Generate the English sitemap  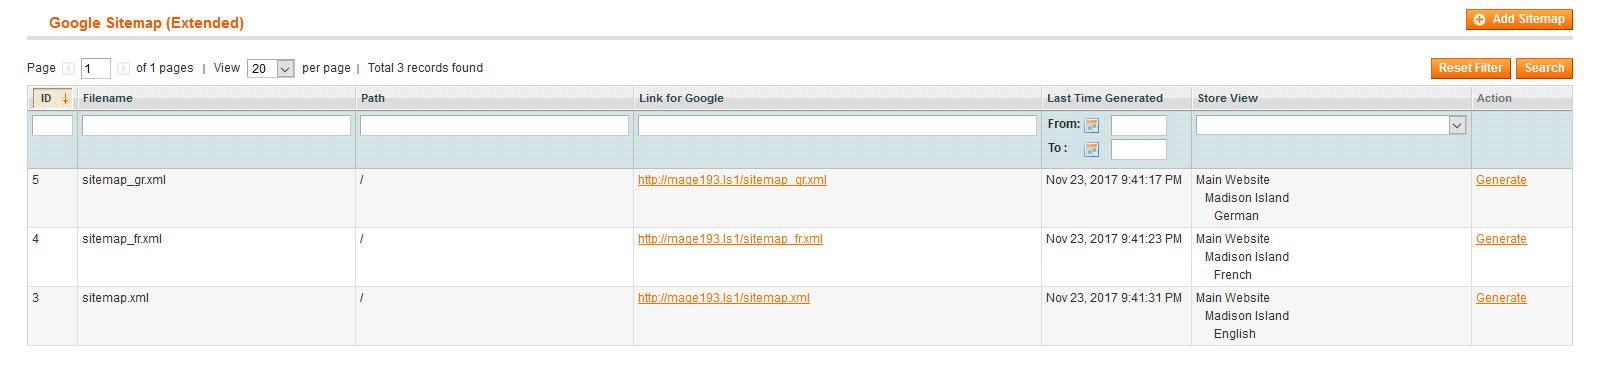tap(1501, 298)
